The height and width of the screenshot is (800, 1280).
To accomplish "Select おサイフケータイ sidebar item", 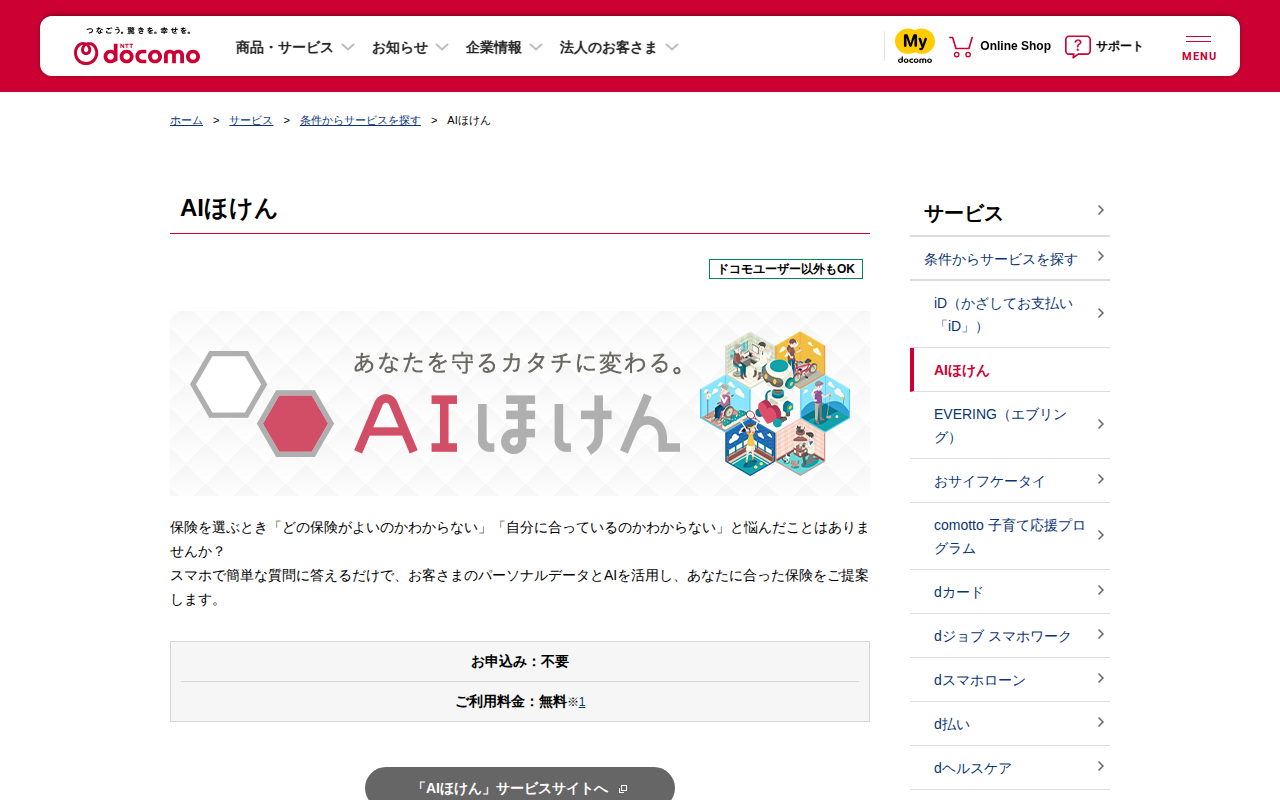I will coord(1010,481).
